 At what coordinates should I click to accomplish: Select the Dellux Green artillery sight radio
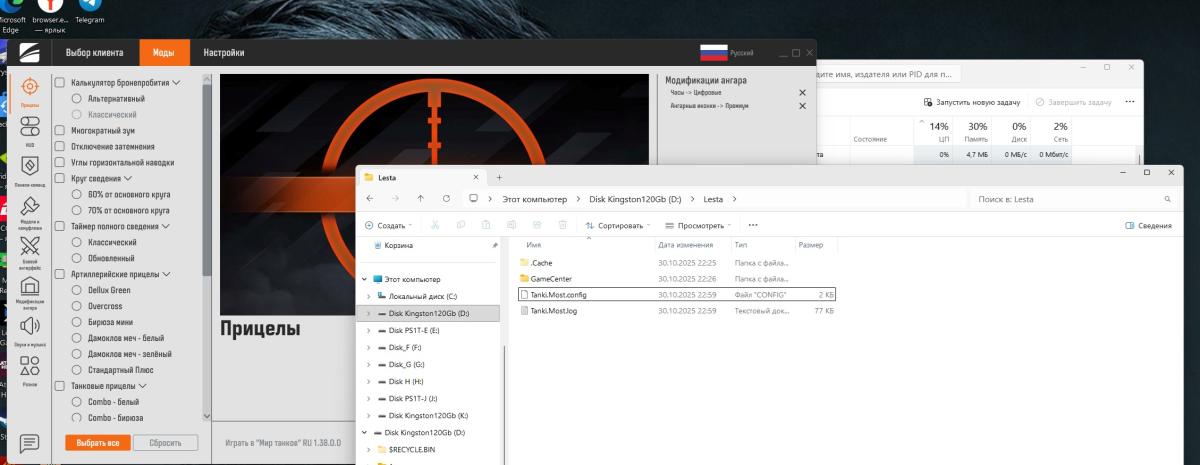coord(77,290)
